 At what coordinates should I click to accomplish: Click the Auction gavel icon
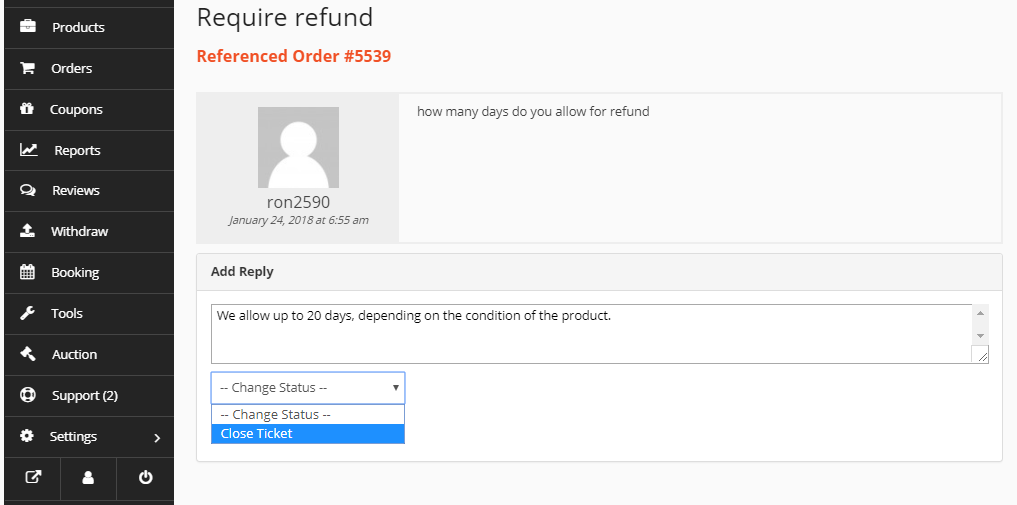(x=27, y=354)
